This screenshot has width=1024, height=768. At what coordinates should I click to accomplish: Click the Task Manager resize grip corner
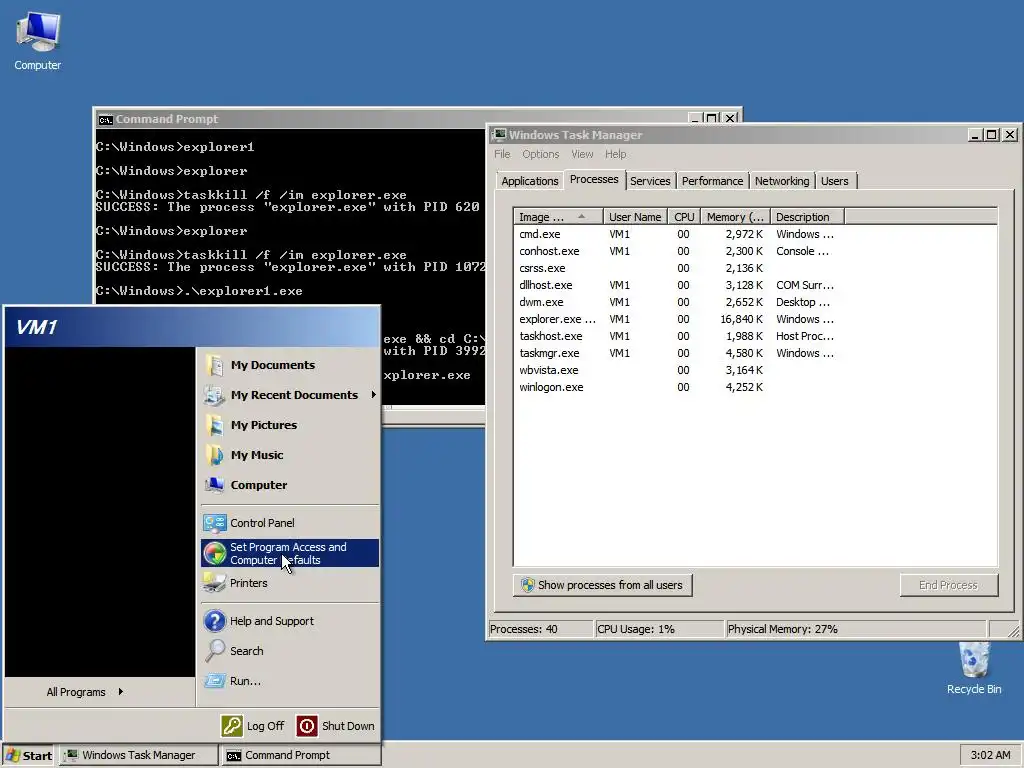point(1012,630)
